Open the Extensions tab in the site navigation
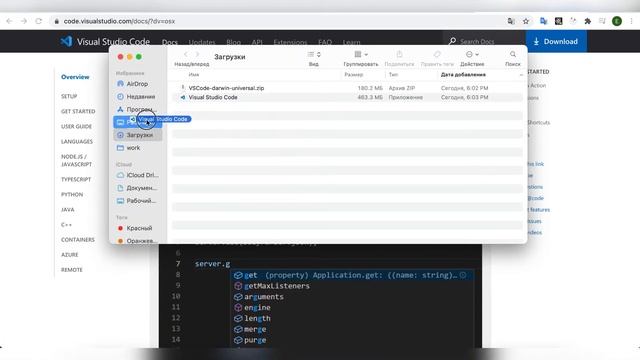 (x=290, y=42)
